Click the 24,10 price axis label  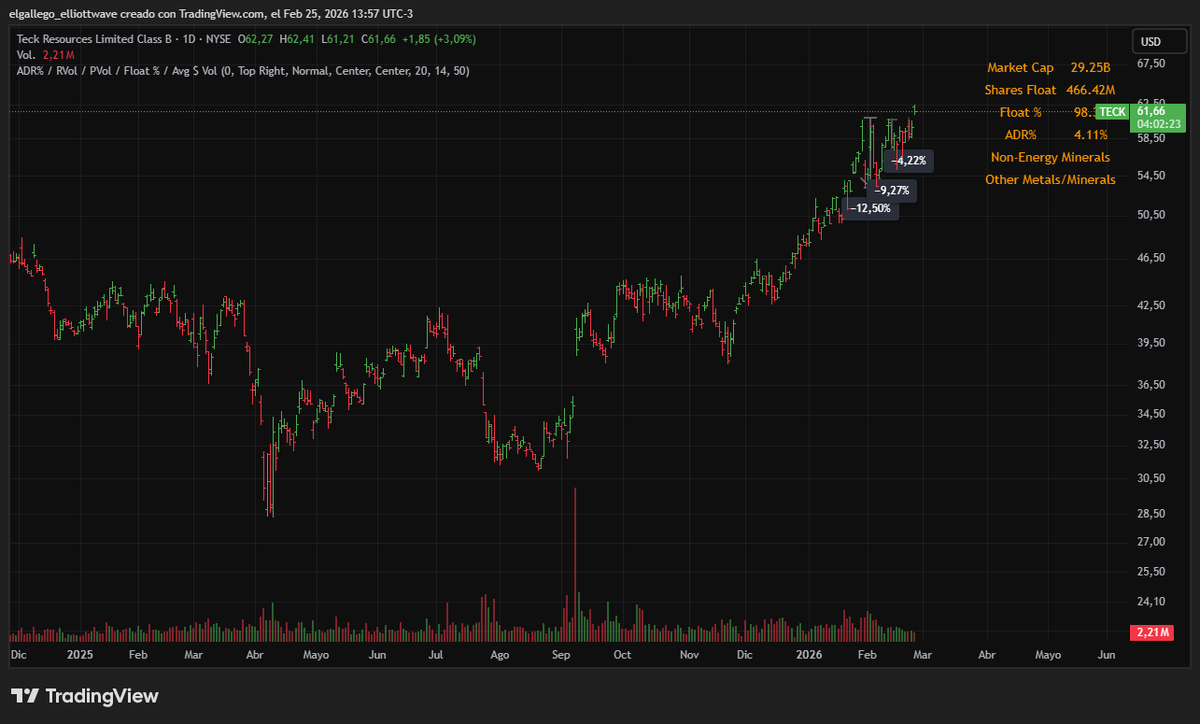pyautogui.click(x=1153, y=601)
